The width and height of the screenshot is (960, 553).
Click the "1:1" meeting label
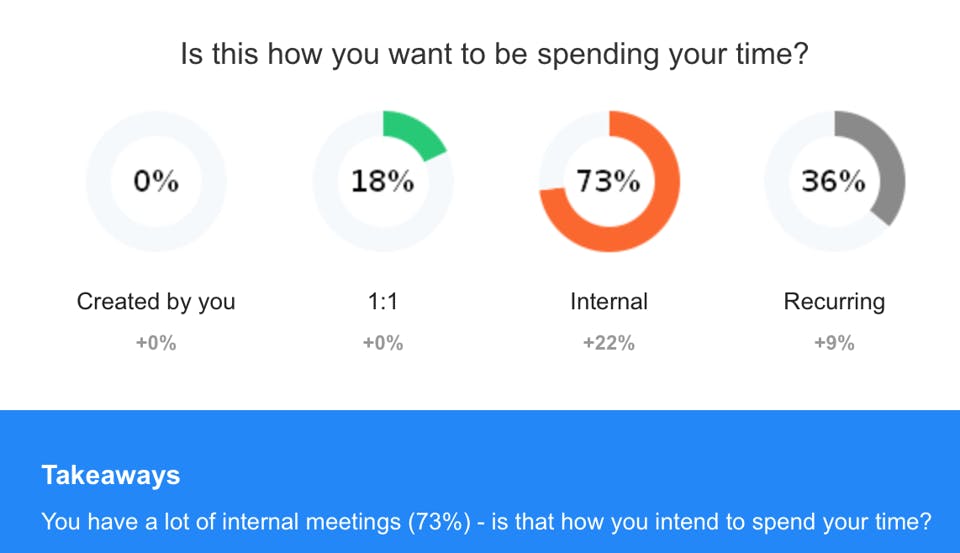point(382,302)
